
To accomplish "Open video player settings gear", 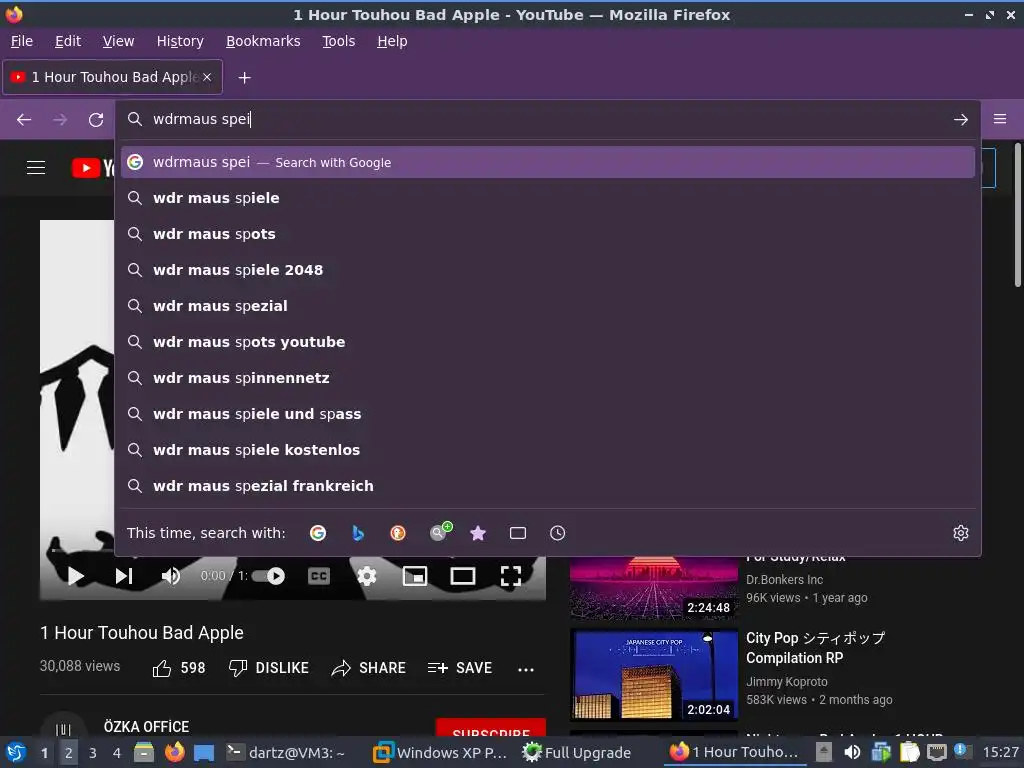I will [x=367, y=576].
